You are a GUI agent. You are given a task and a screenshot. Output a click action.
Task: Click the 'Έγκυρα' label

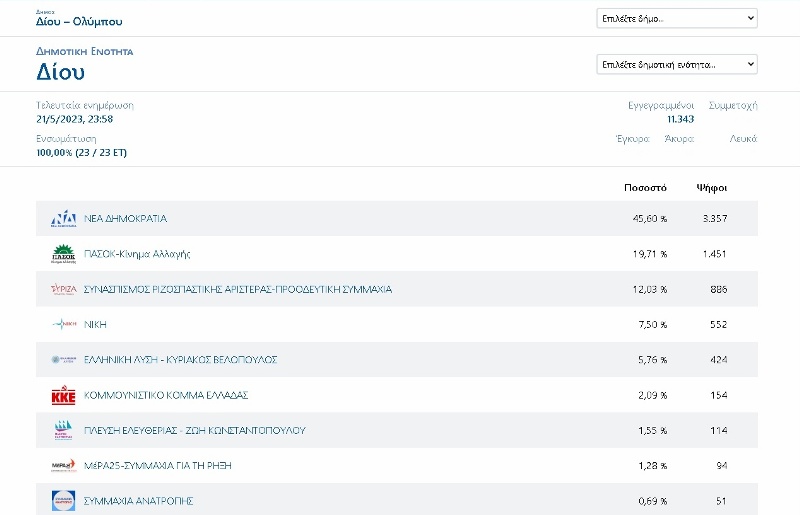633,139
